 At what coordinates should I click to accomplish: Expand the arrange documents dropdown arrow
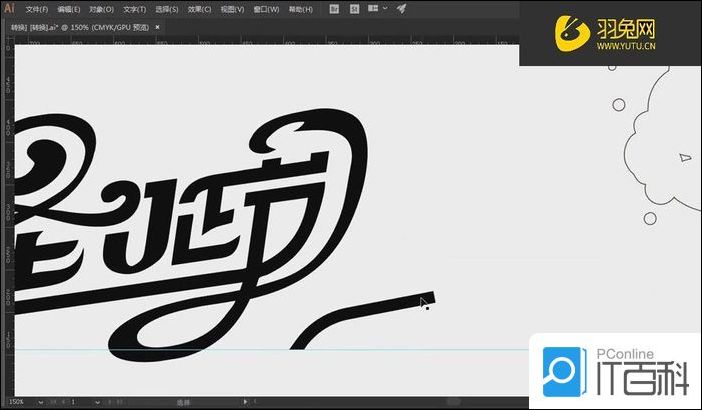385,9
